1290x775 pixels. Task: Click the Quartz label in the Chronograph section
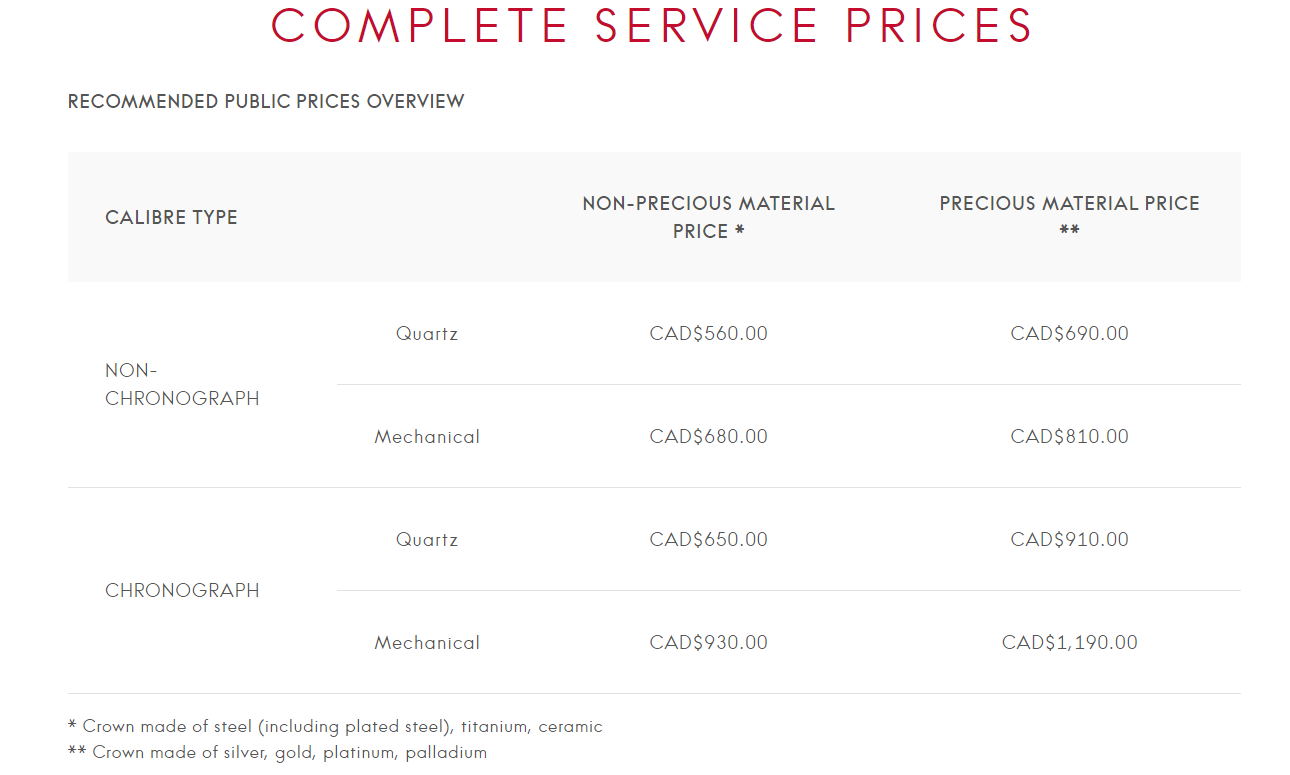(427, 539)
